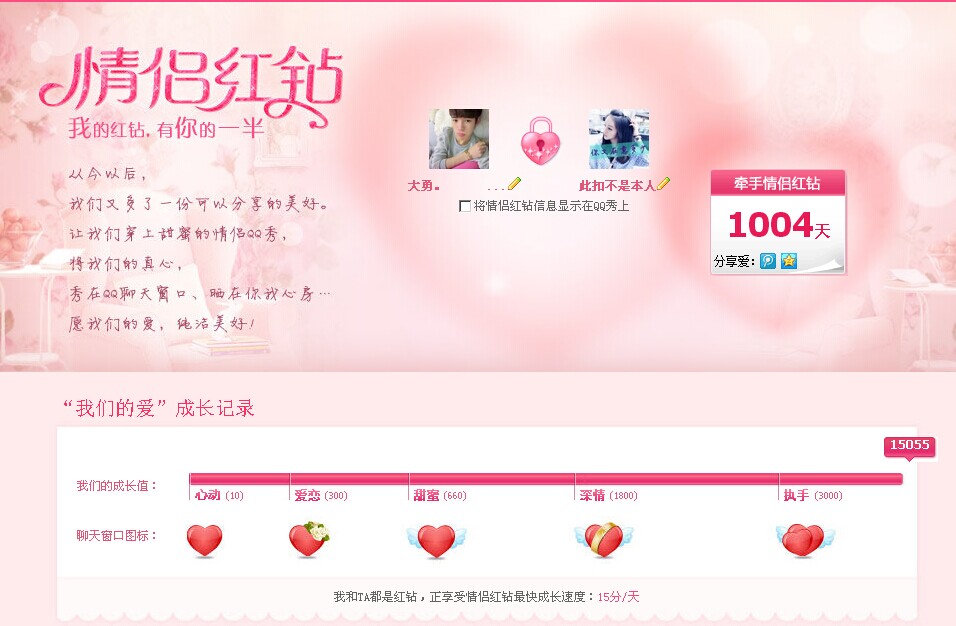Share love via blue P icon

point(768,261)
